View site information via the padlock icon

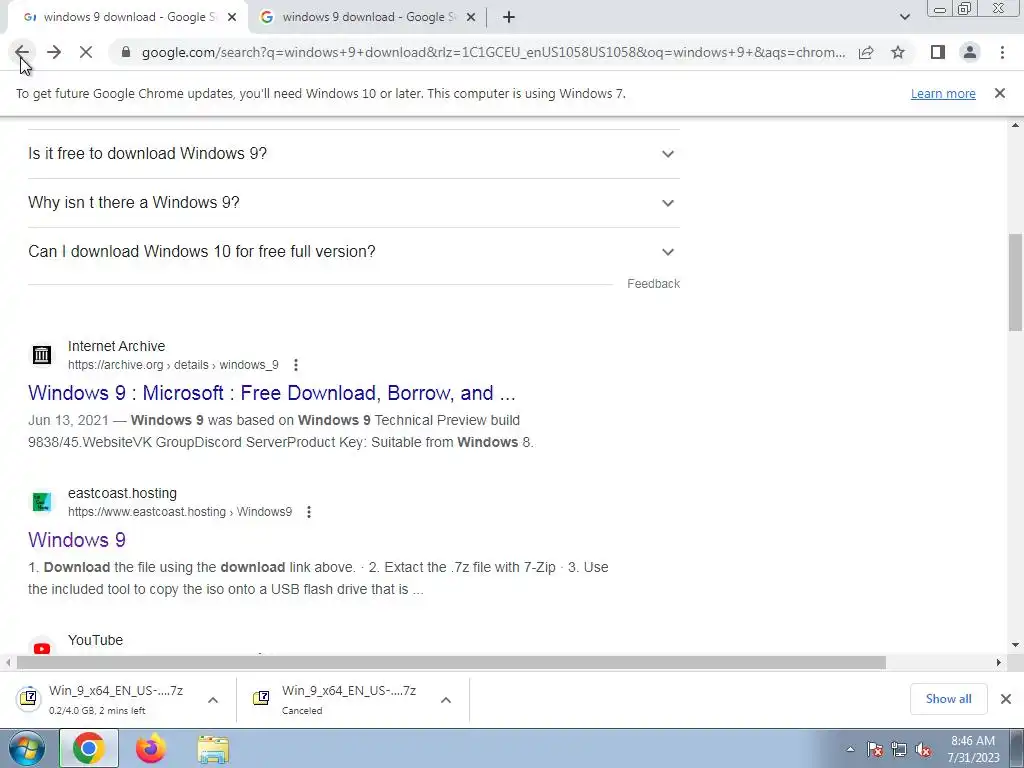tap(126, 52)
